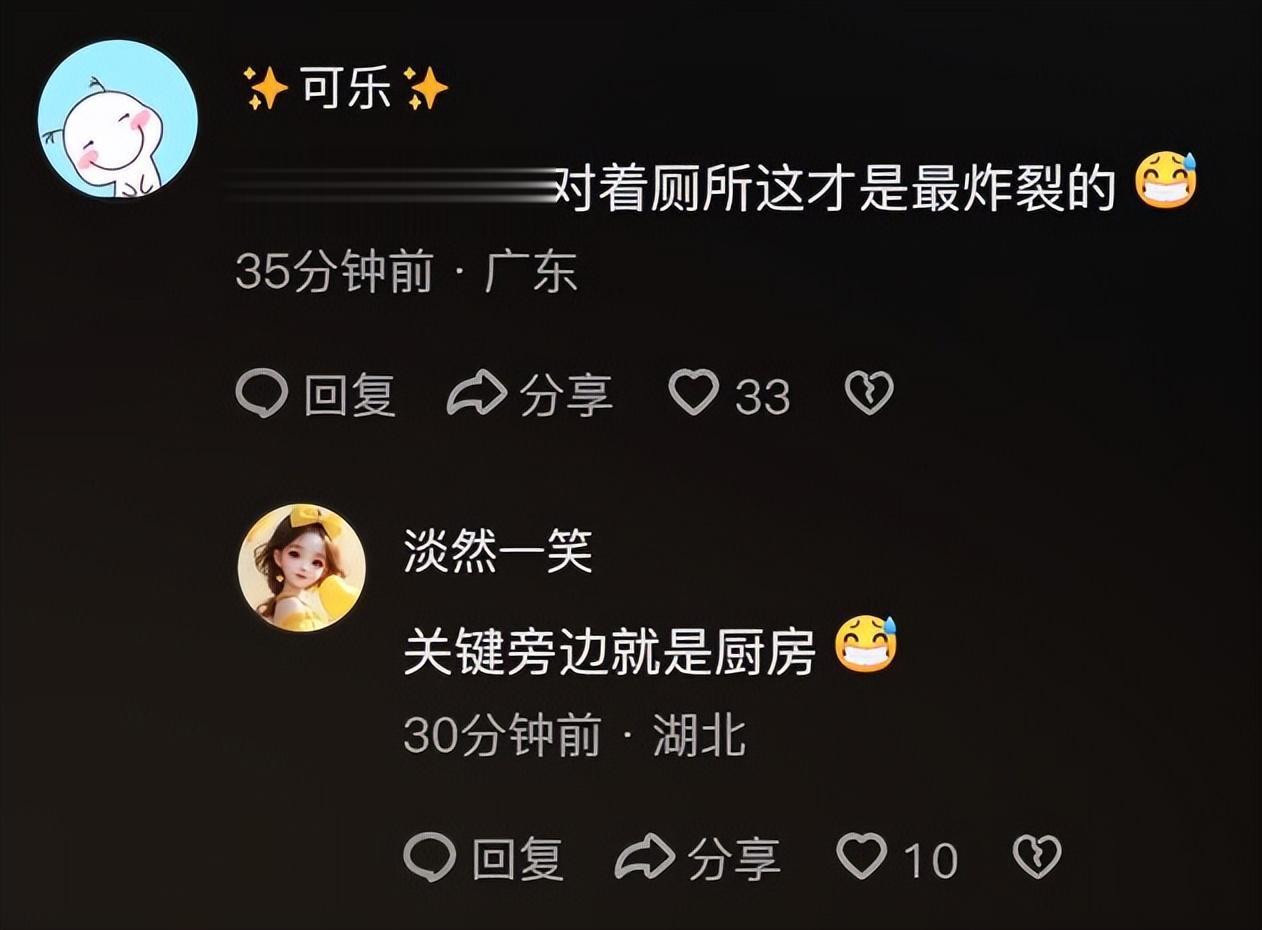Click the like count 33
The image size is (1262, 930).
[x=763, y=398]
